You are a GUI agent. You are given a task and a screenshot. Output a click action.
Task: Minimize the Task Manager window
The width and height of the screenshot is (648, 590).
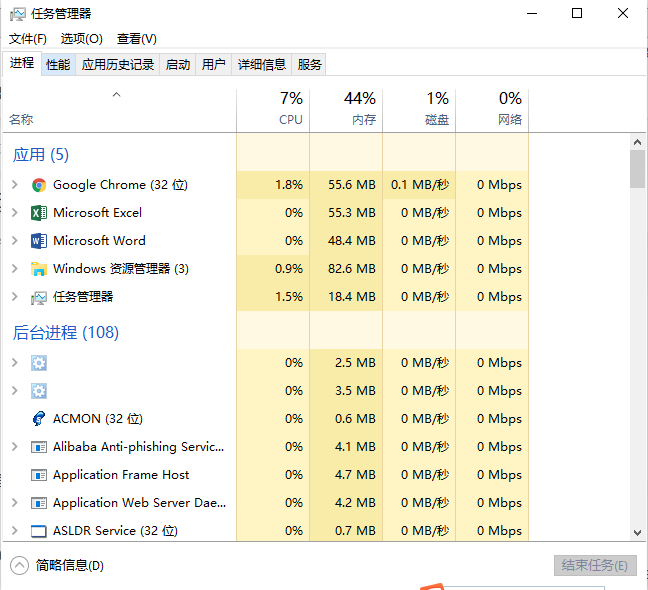532,14
